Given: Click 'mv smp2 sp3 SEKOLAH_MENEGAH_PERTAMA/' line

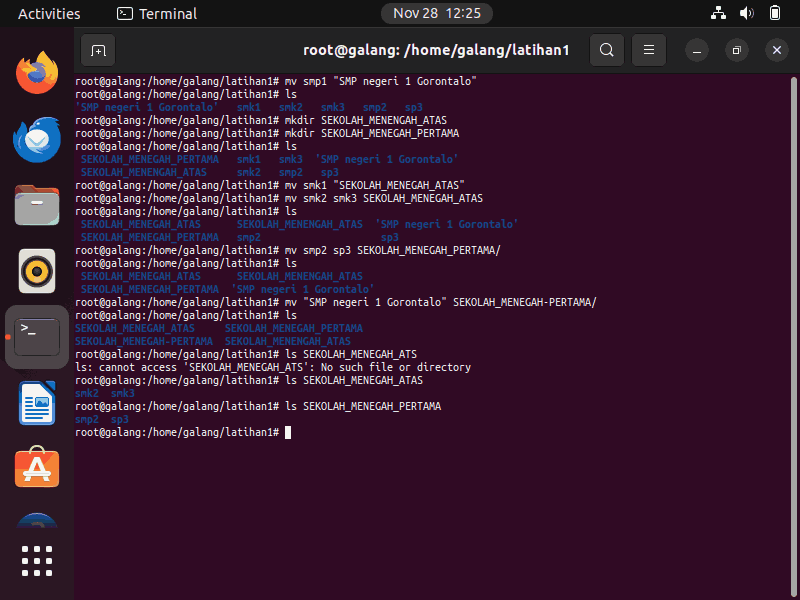Looking at the screenshot, I should (288, 251).
